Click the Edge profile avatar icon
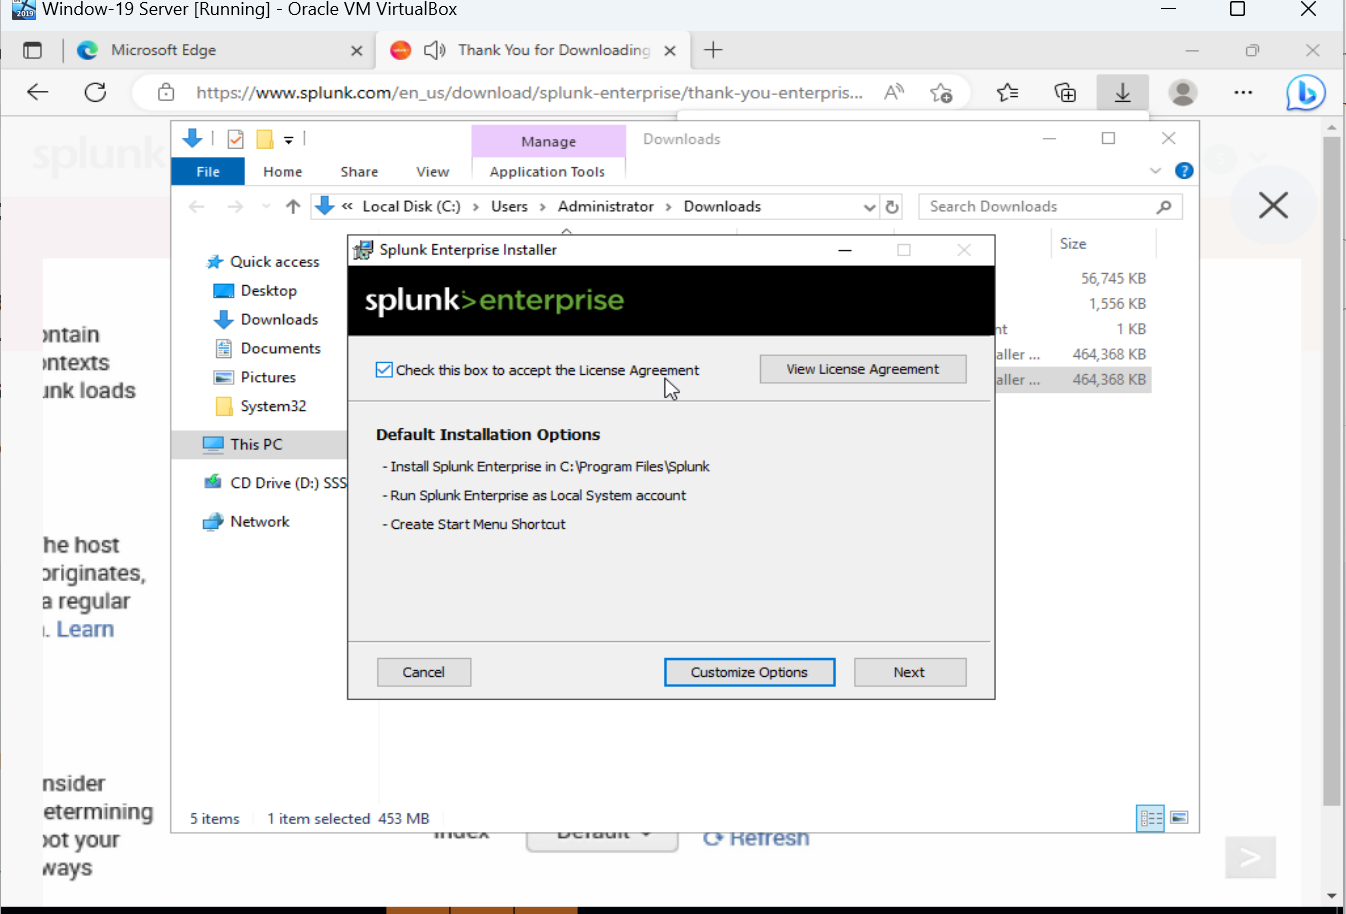1346x914 pixels. (1183, 93)
